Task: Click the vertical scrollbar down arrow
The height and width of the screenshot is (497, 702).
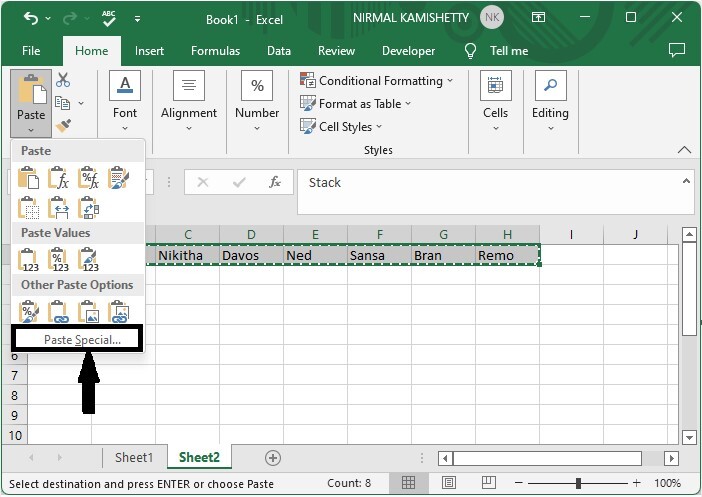Action: point(689,437)
